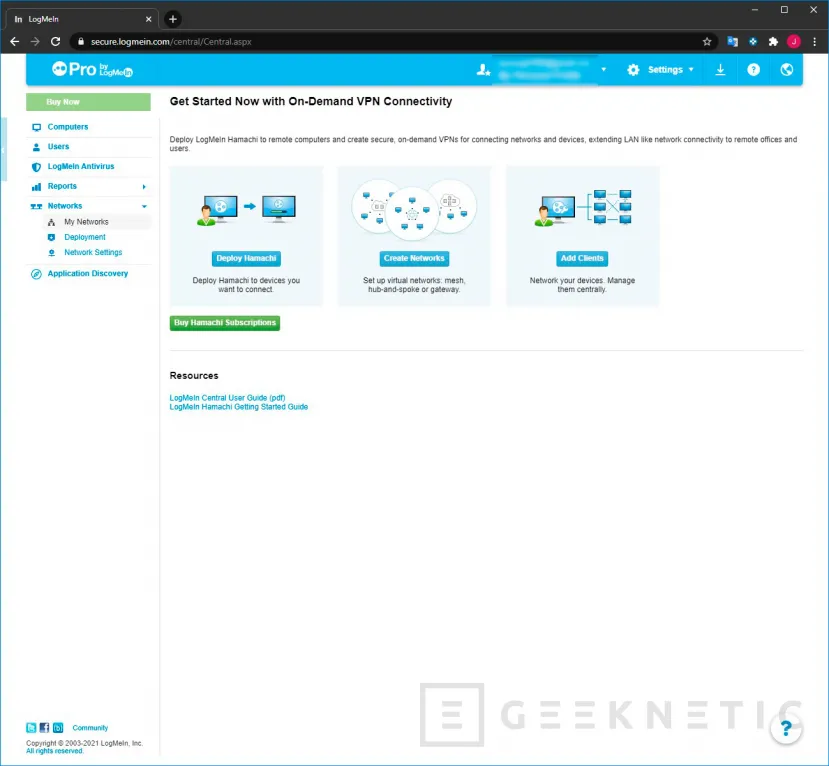This screenshot has width=829, height=766.
Task: Click the floating help question mark button
Action: tap(786, 728)
